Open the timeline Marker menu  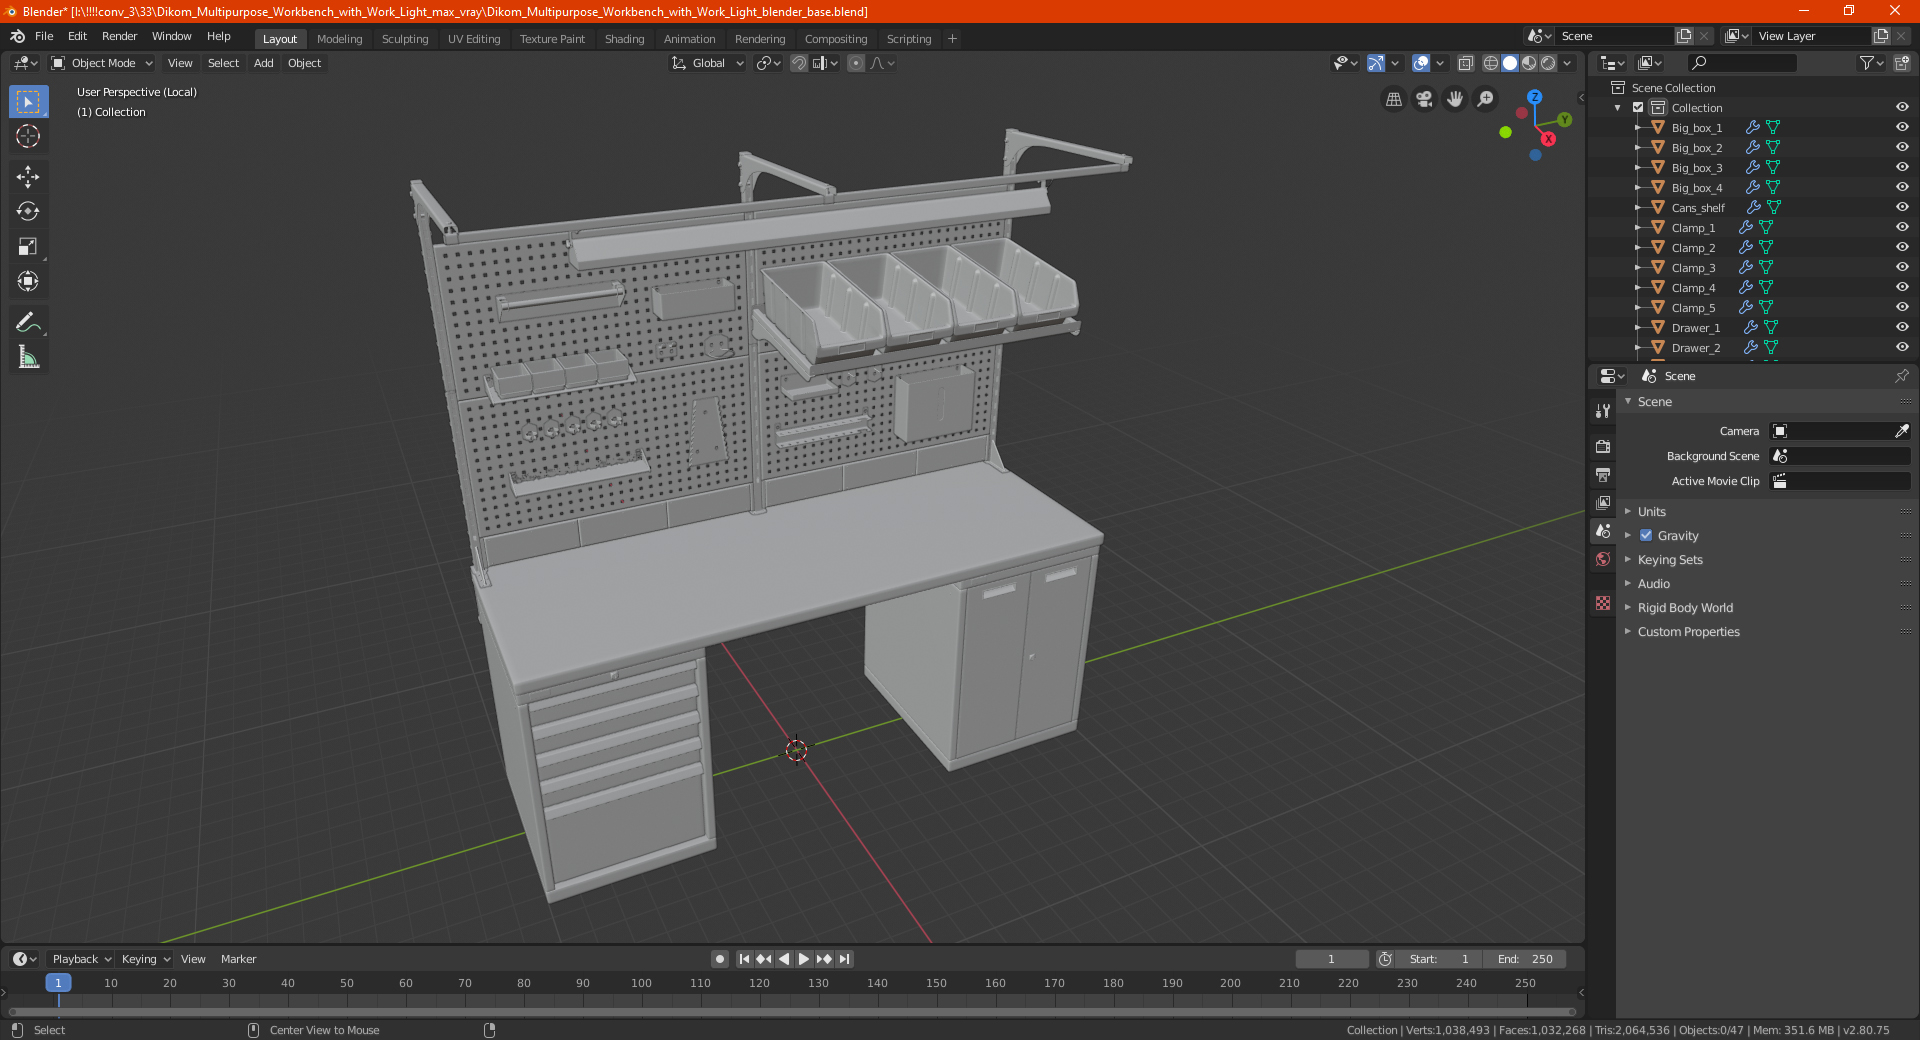point(238,959)
